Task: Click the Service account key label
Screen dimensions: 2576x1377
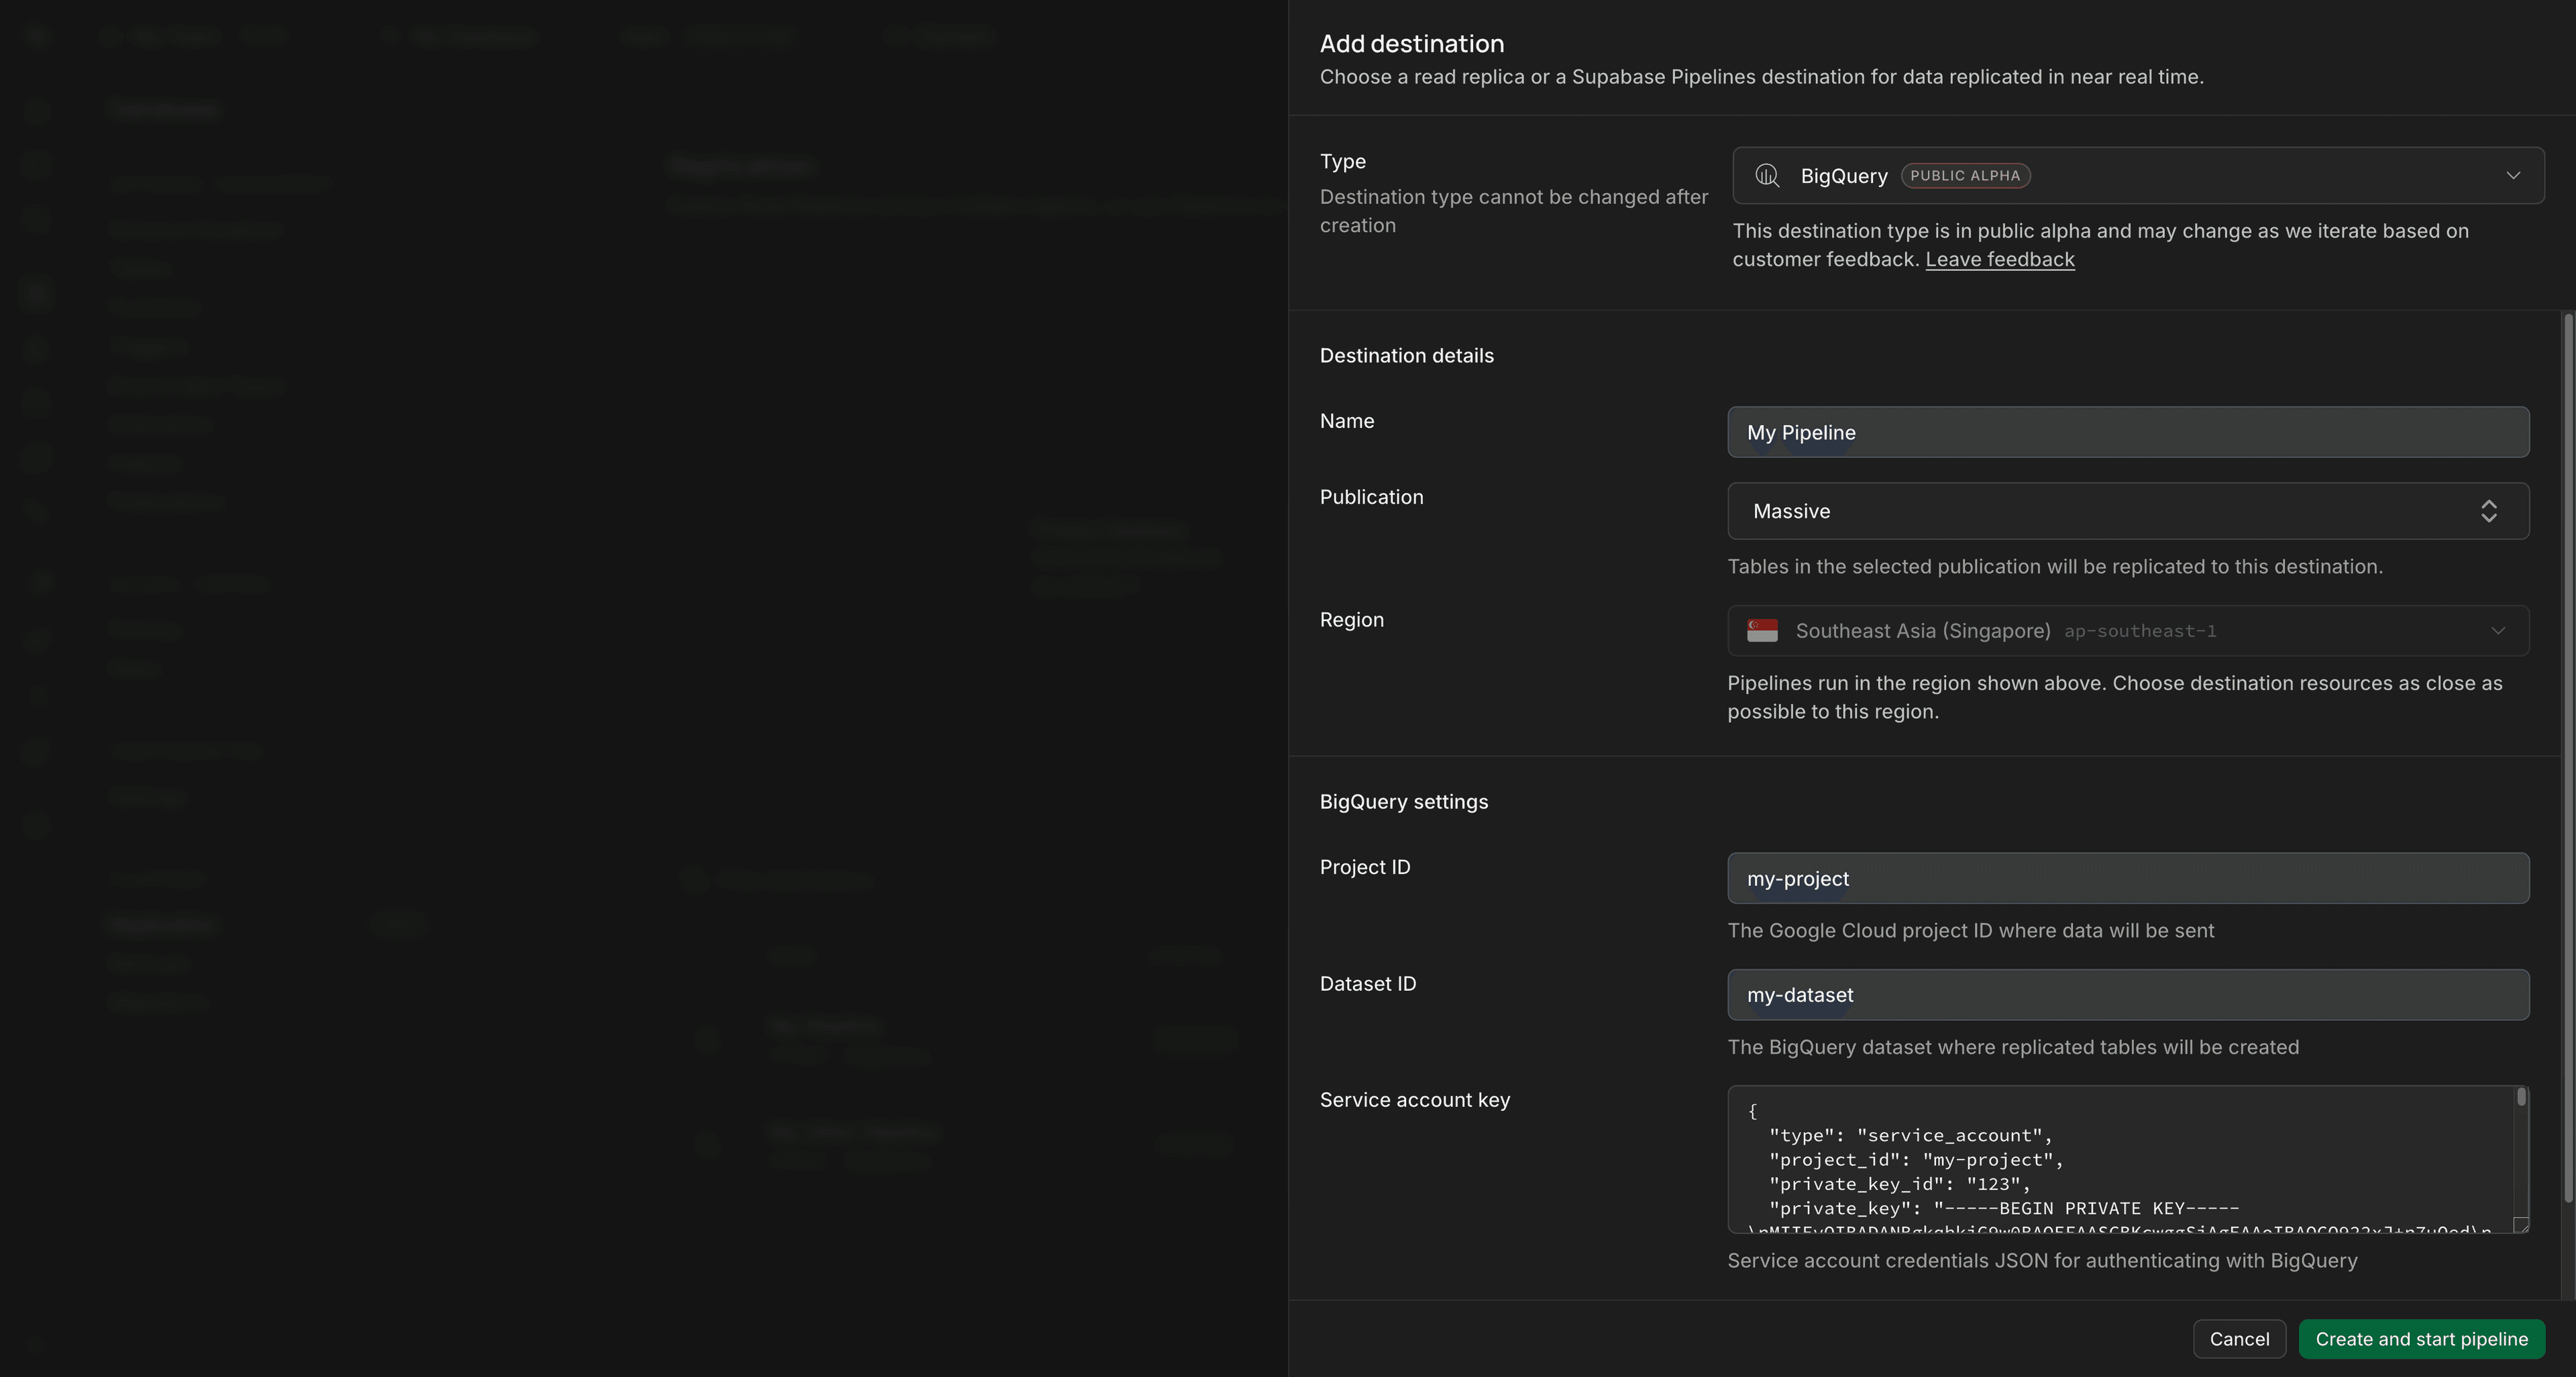Action: click(1414, 1100)
